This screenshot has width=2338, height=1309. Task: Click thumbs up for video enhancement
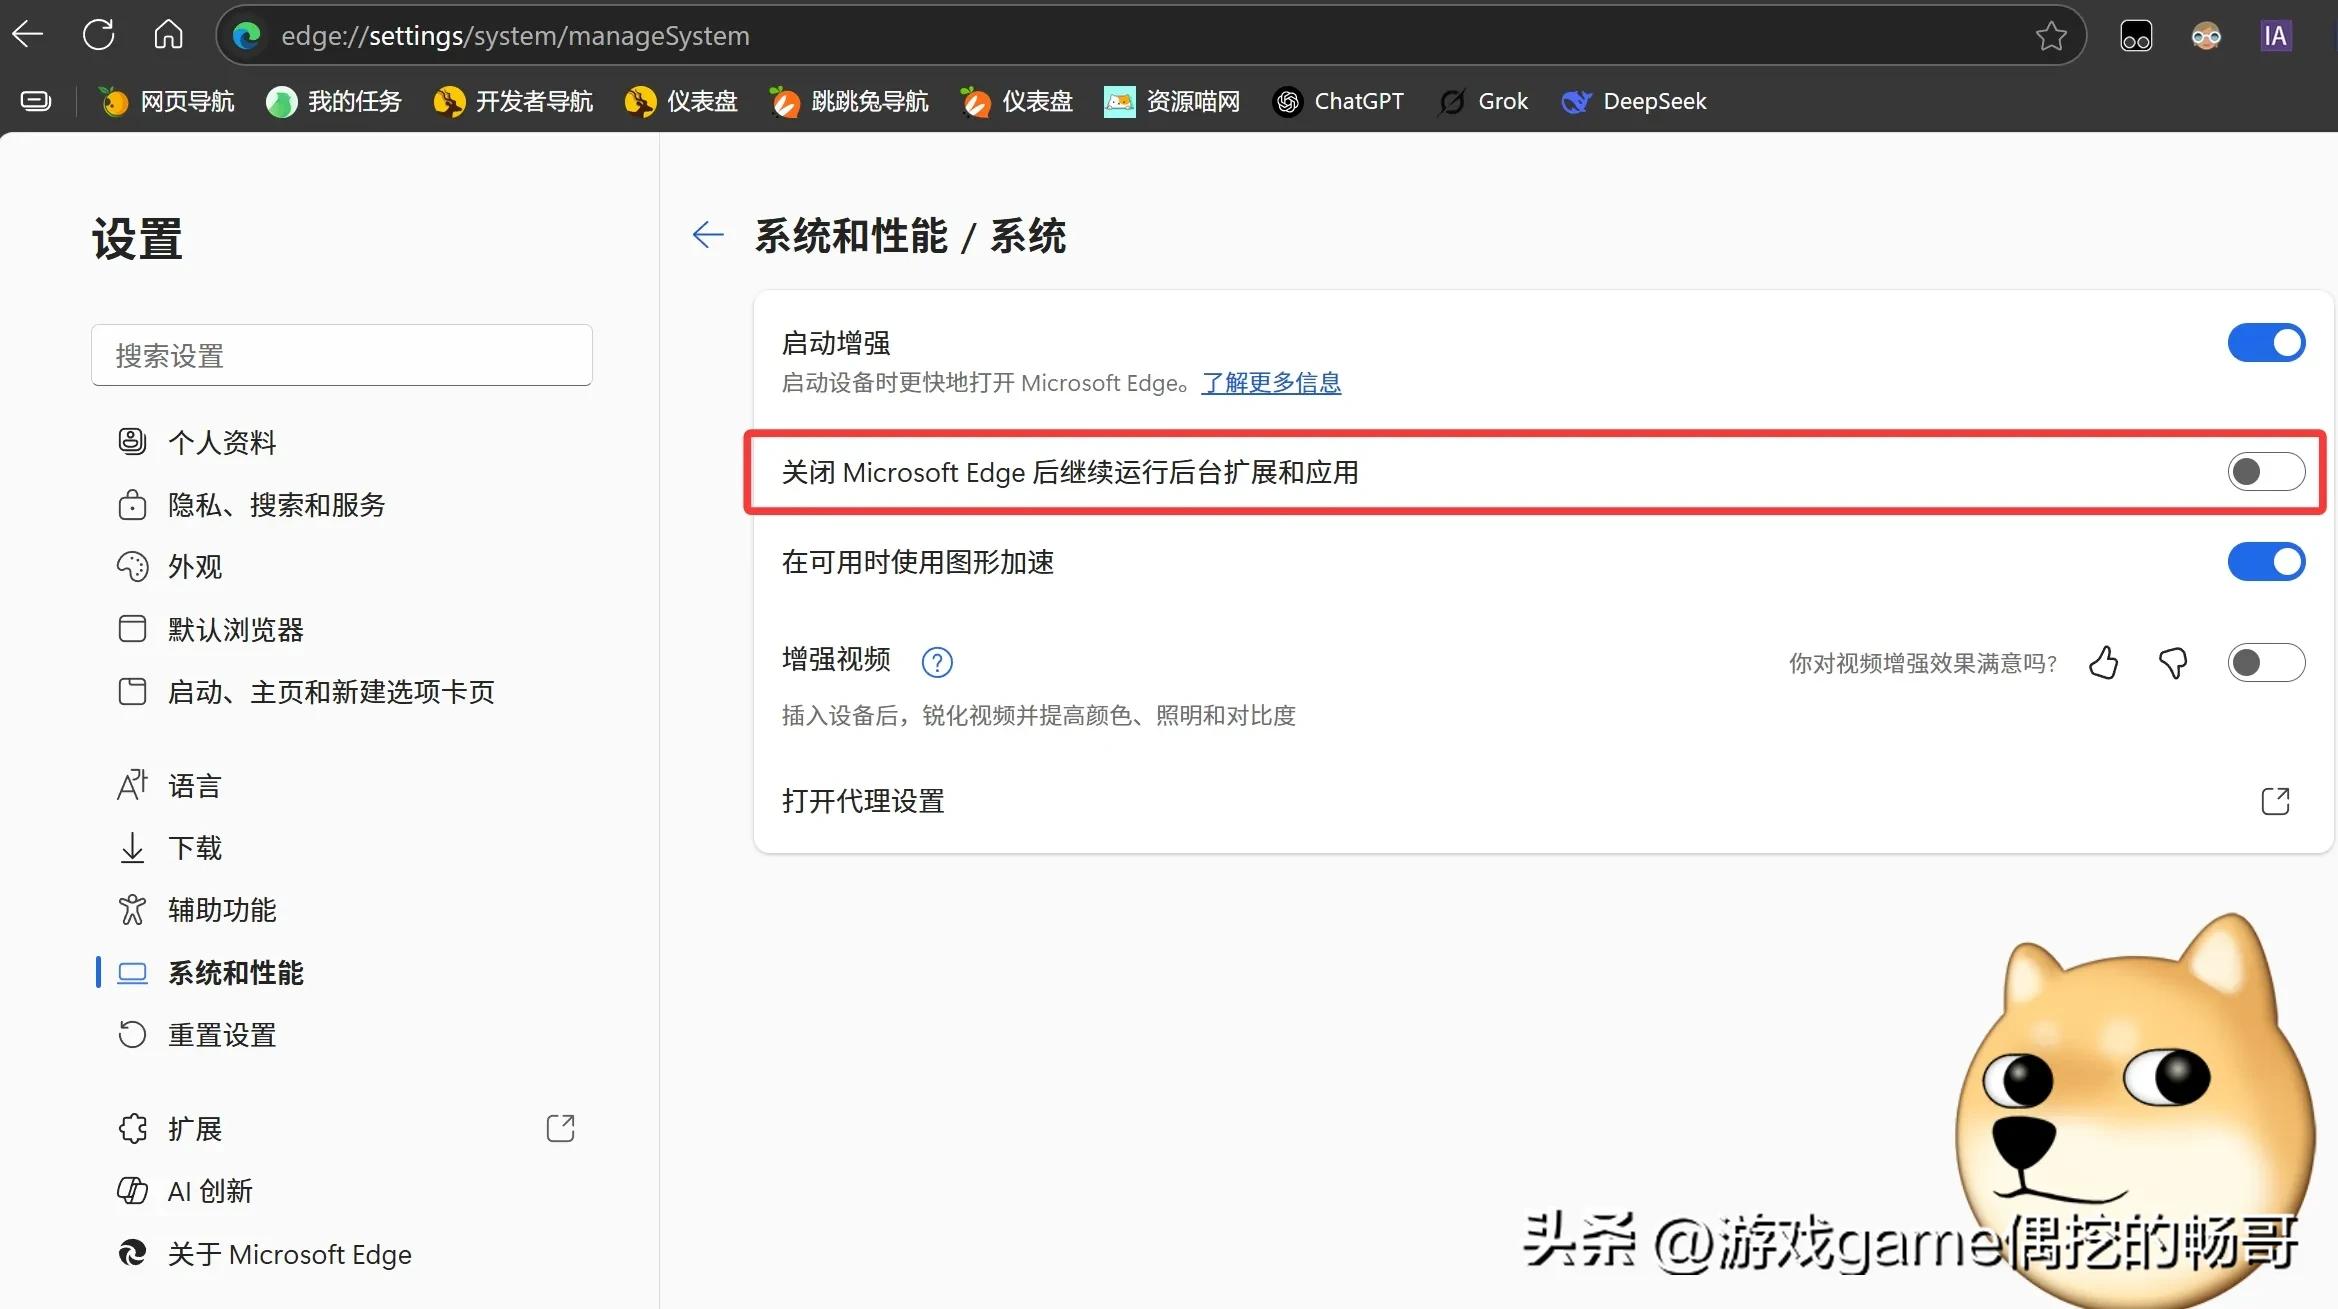tap(2104, 663)
